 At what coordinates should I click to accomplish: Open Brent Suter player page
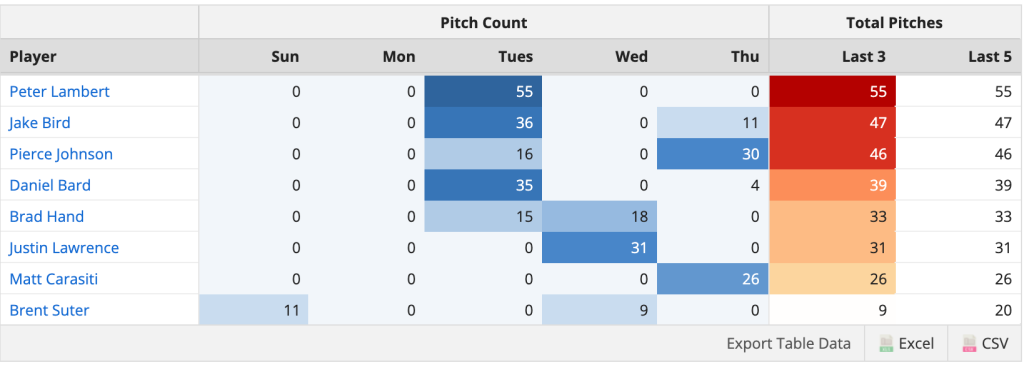(x=49, y=311)
